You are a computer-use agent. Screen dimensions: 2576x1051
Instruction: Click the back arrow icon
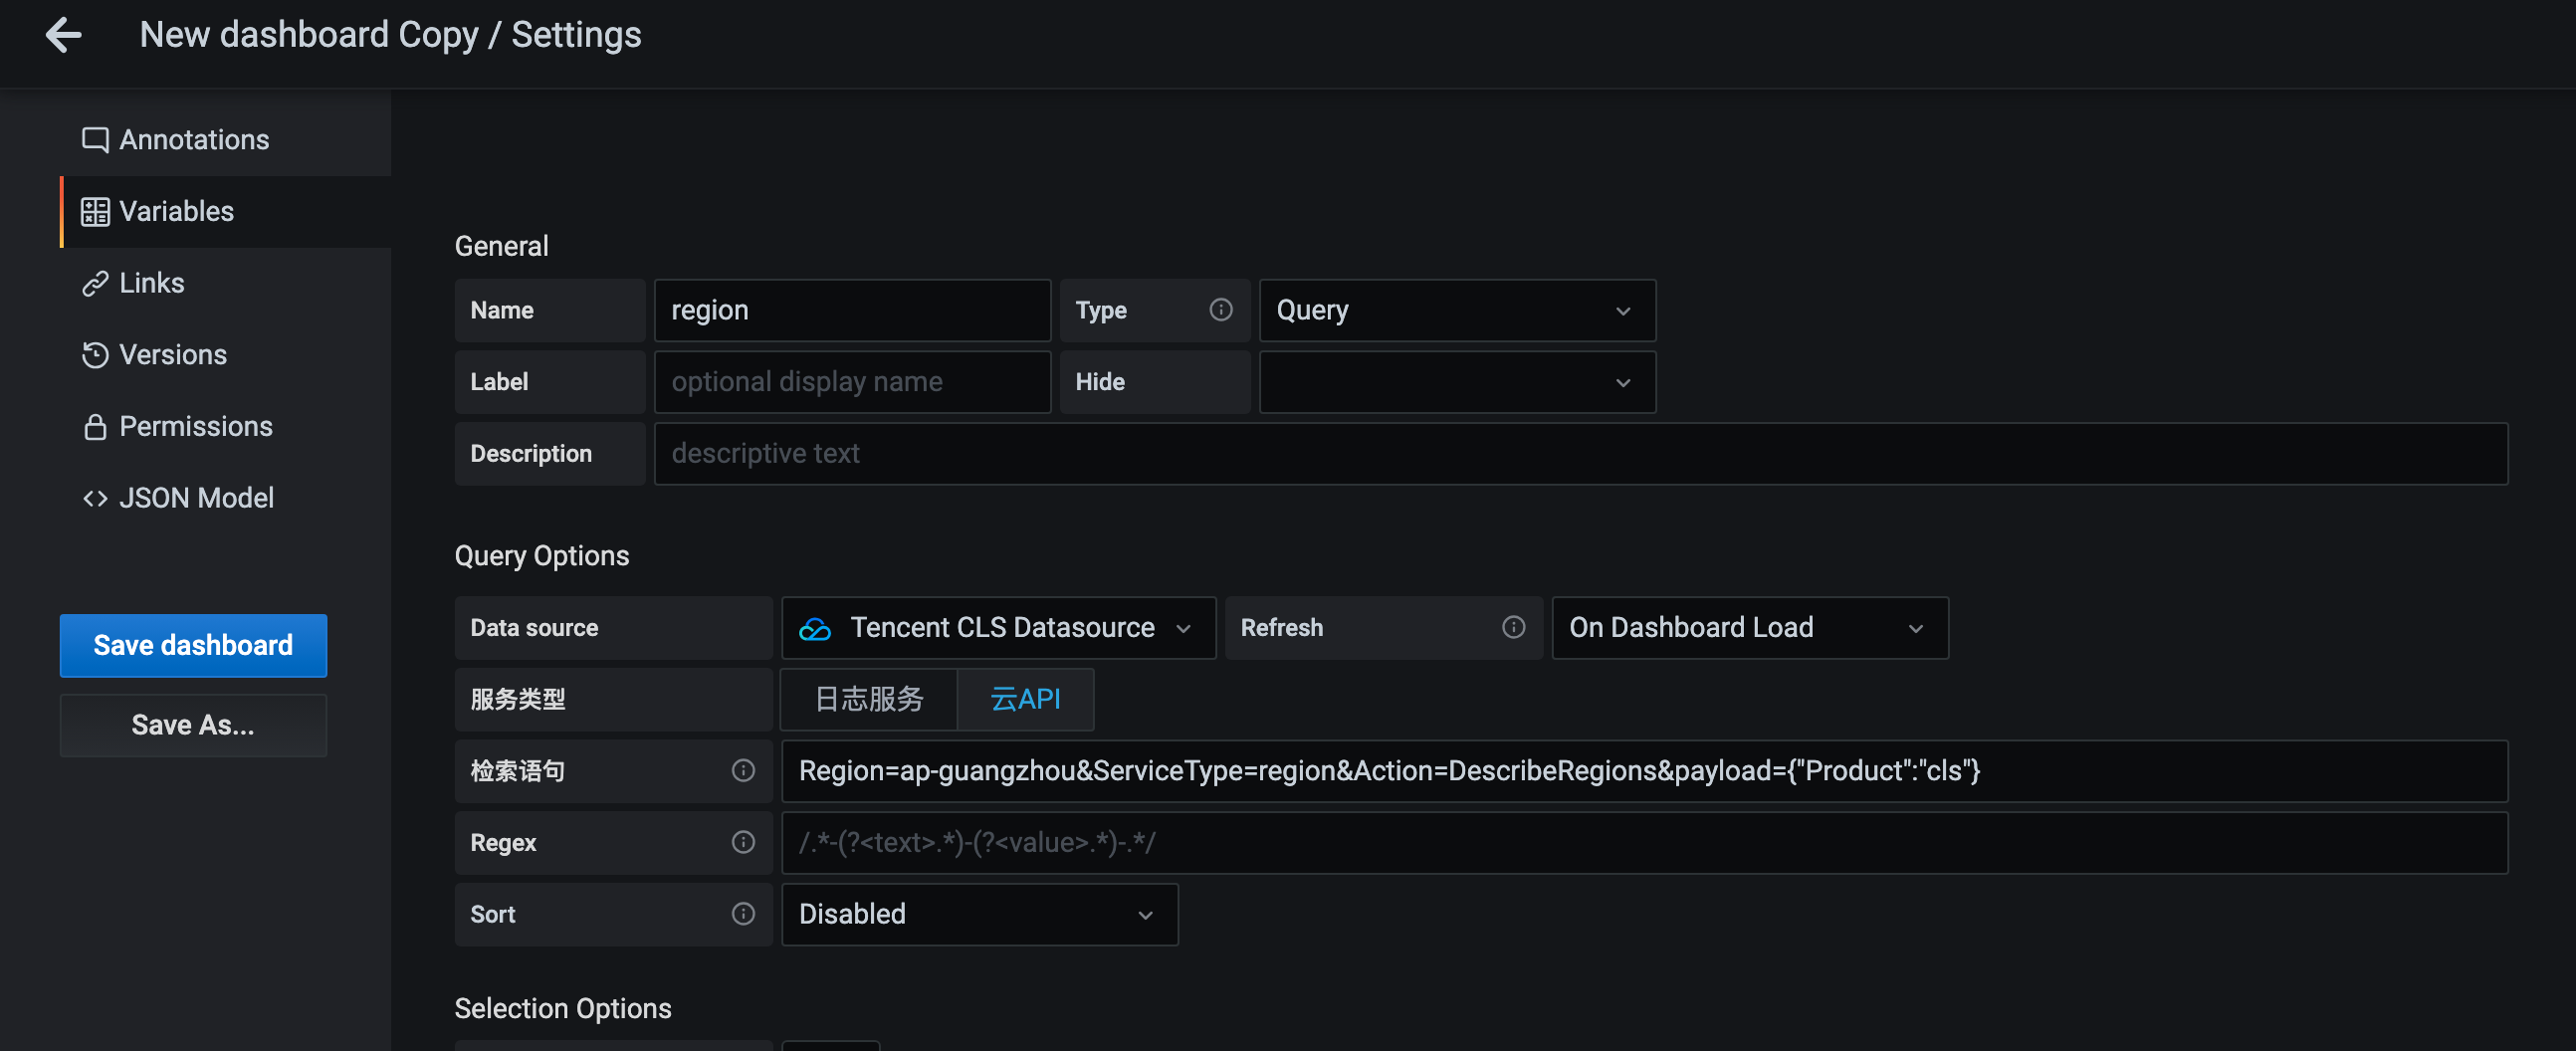coord(64,35)
